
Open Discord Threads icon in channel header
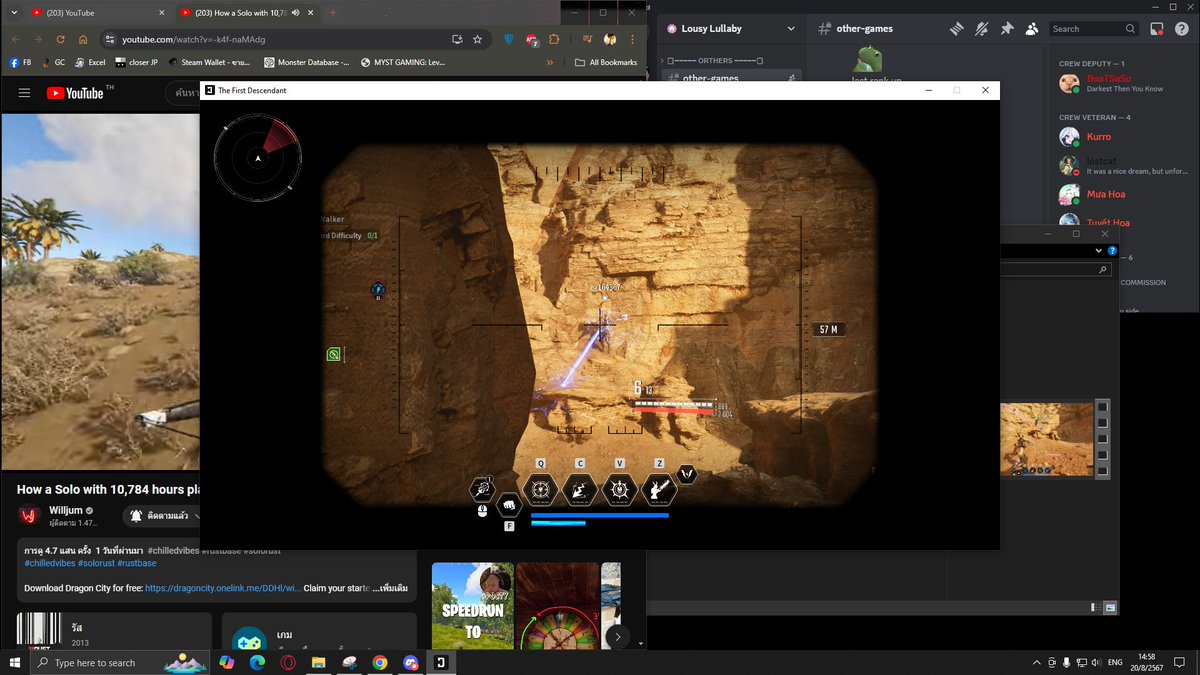point(957,29)
